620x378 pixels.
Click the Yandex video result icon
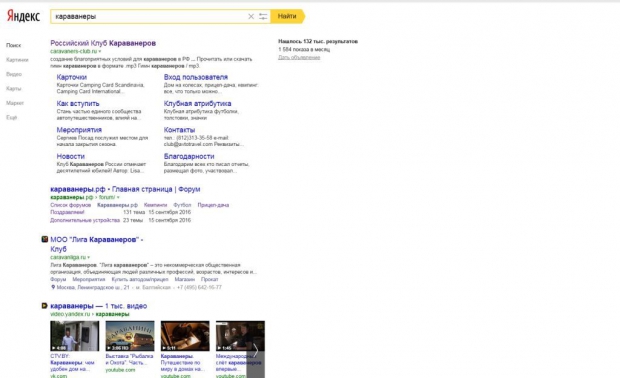45,306
